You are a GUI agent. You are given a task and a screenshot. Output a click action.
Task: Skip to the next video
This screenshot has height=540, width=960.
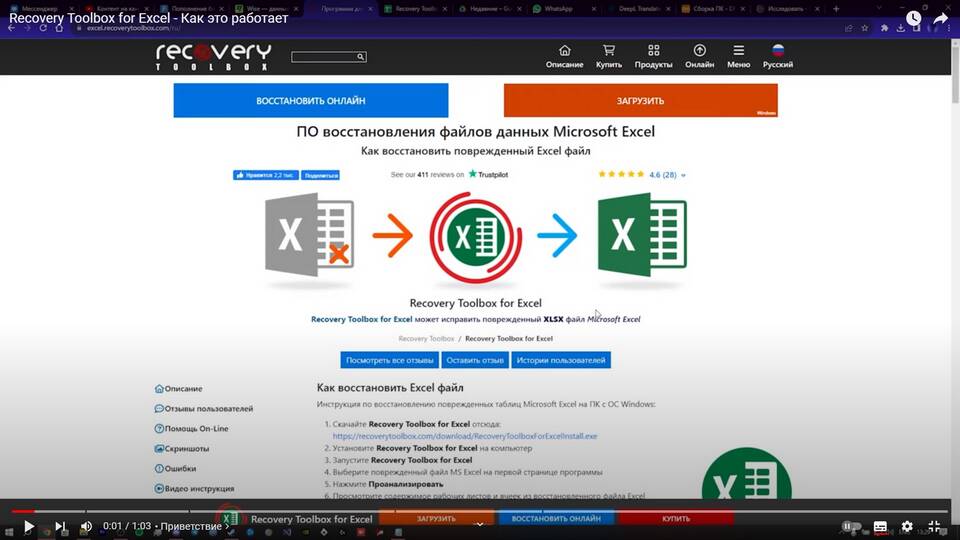tap(59, 526)
